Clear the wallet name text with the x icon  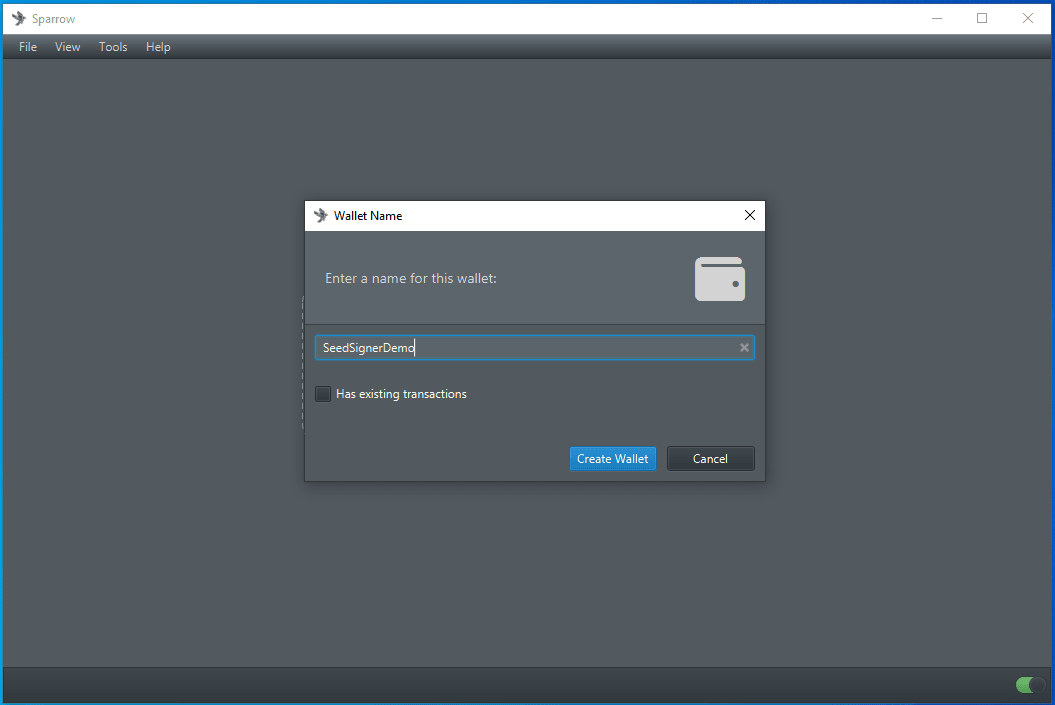(744, 348)
